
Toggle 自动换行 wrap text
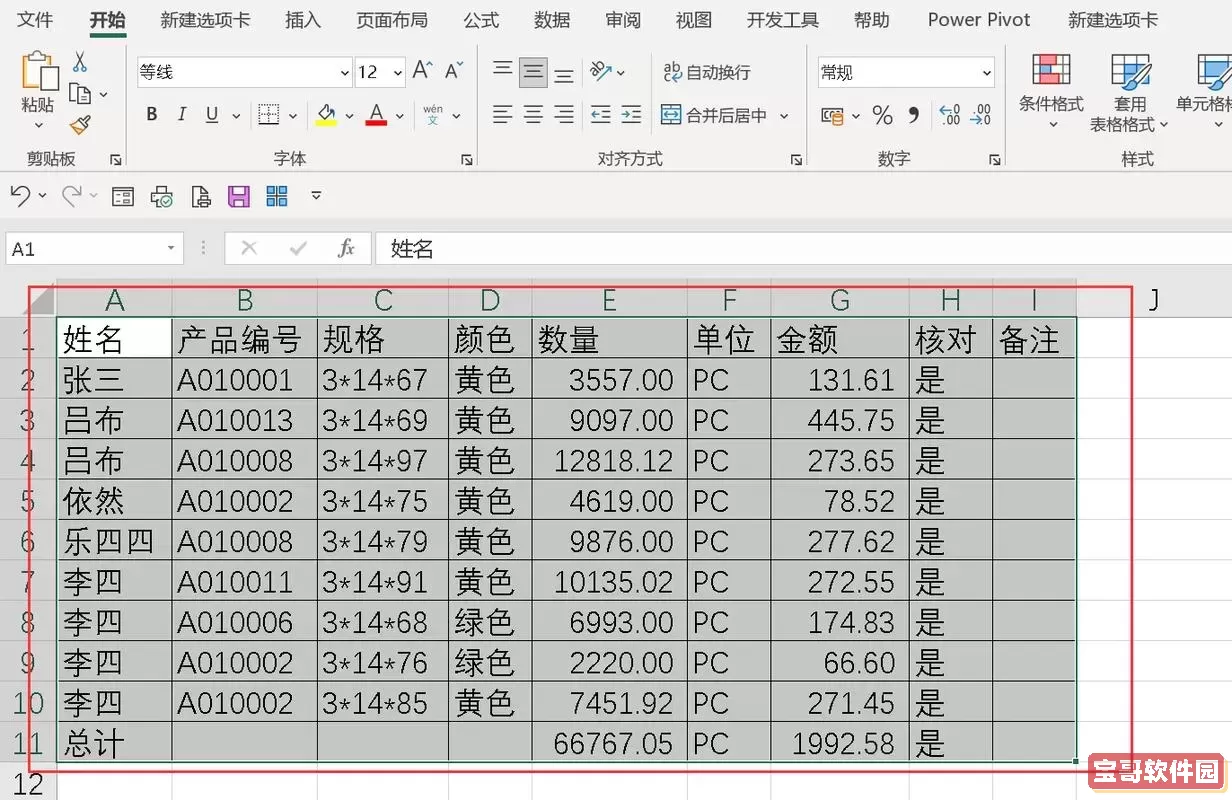click(706, 72)
